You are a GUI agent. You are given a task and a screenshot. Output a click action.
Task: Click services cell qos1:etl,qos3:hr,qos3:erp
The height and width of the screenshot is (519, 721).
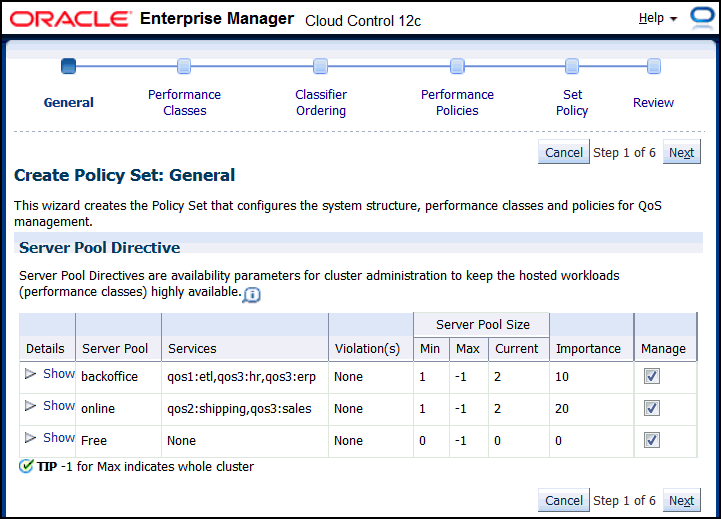click(241, 376)
